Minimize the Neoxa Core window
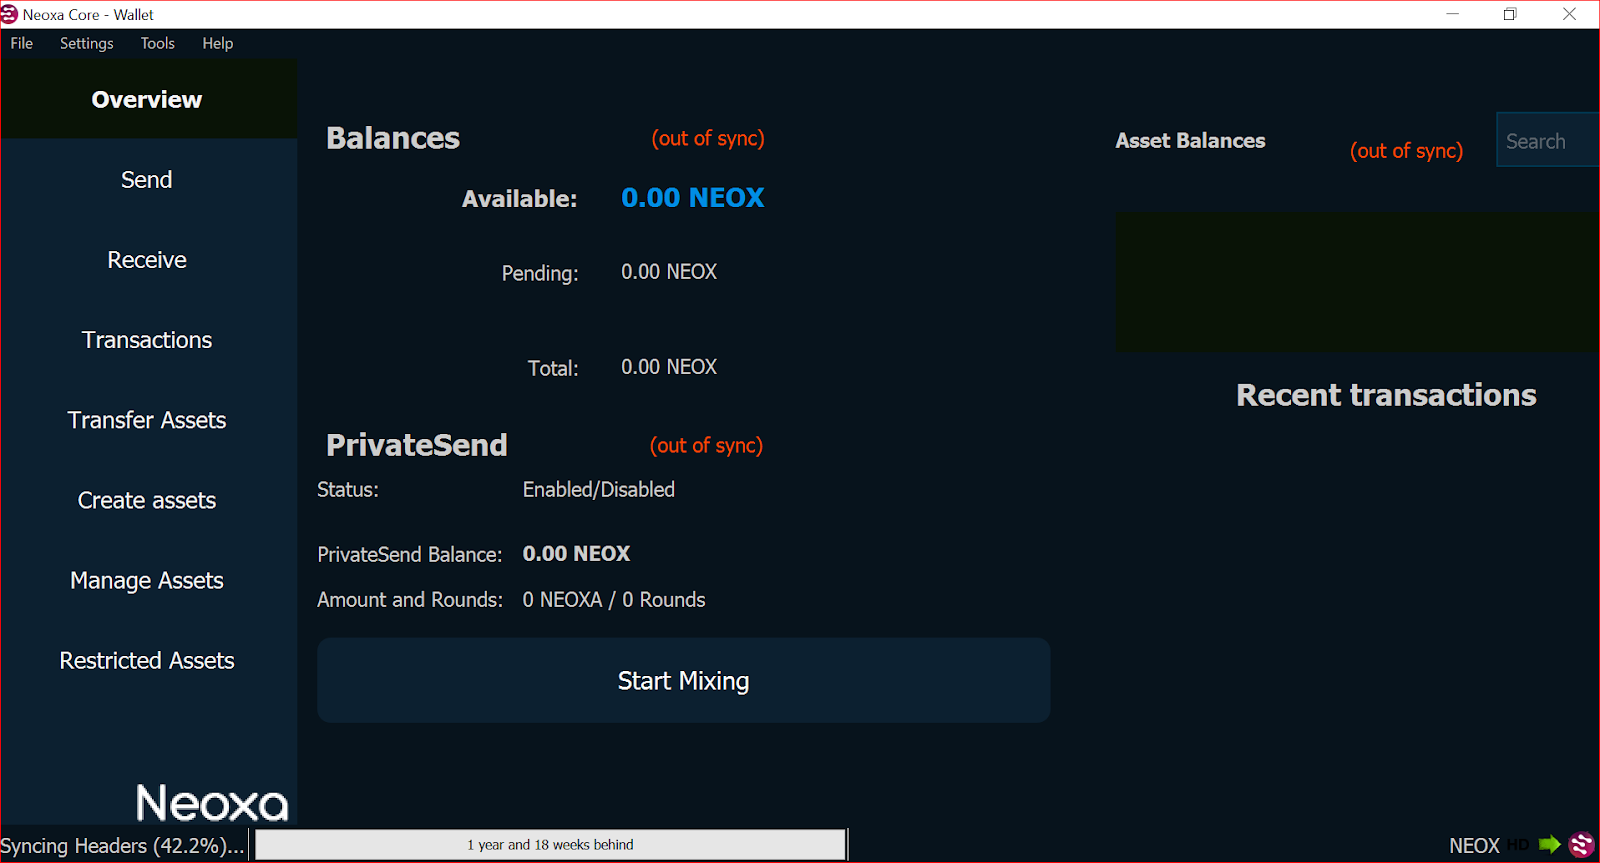This screenshot has width=1600, height=863. [1453, 14]
